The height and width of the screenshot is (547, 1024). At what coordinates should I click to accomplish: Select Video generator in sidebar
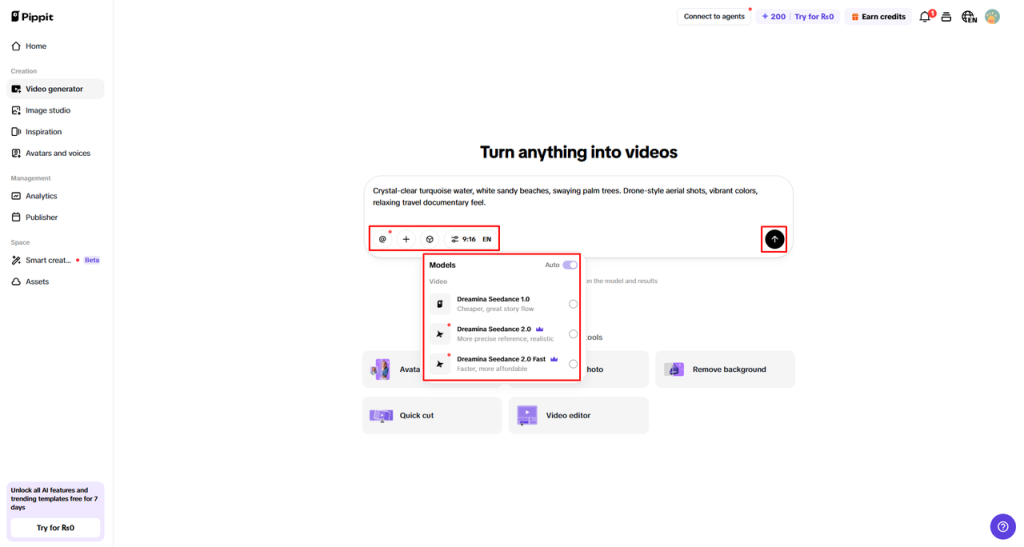(x=56, y=89)
